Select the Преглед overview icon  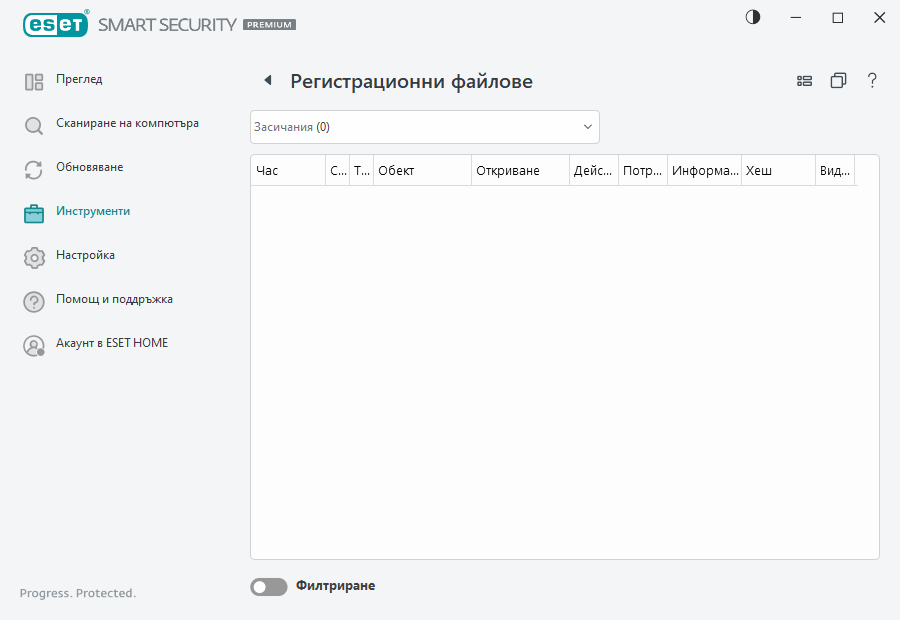pyautogui.click(x=33, y=79)
